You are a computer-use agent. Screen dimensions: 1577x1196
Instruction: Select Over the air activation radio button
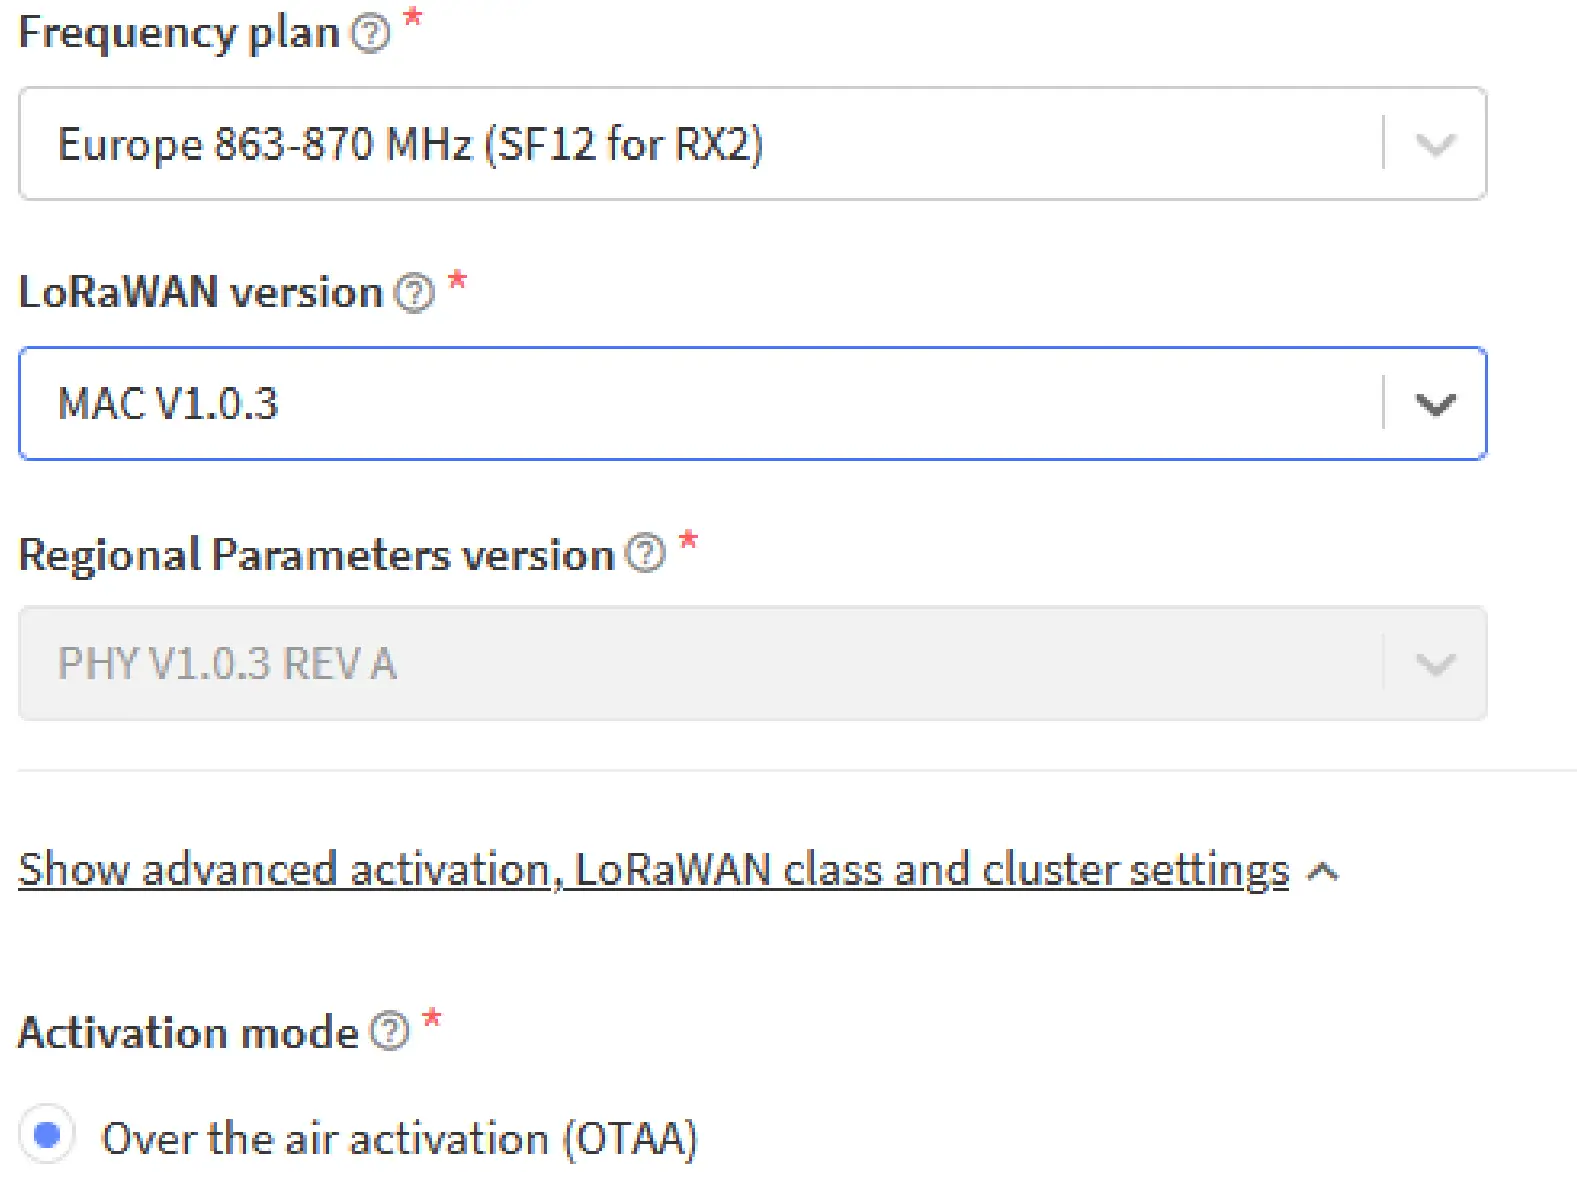pyautogui.click(x=47, y=1135)
